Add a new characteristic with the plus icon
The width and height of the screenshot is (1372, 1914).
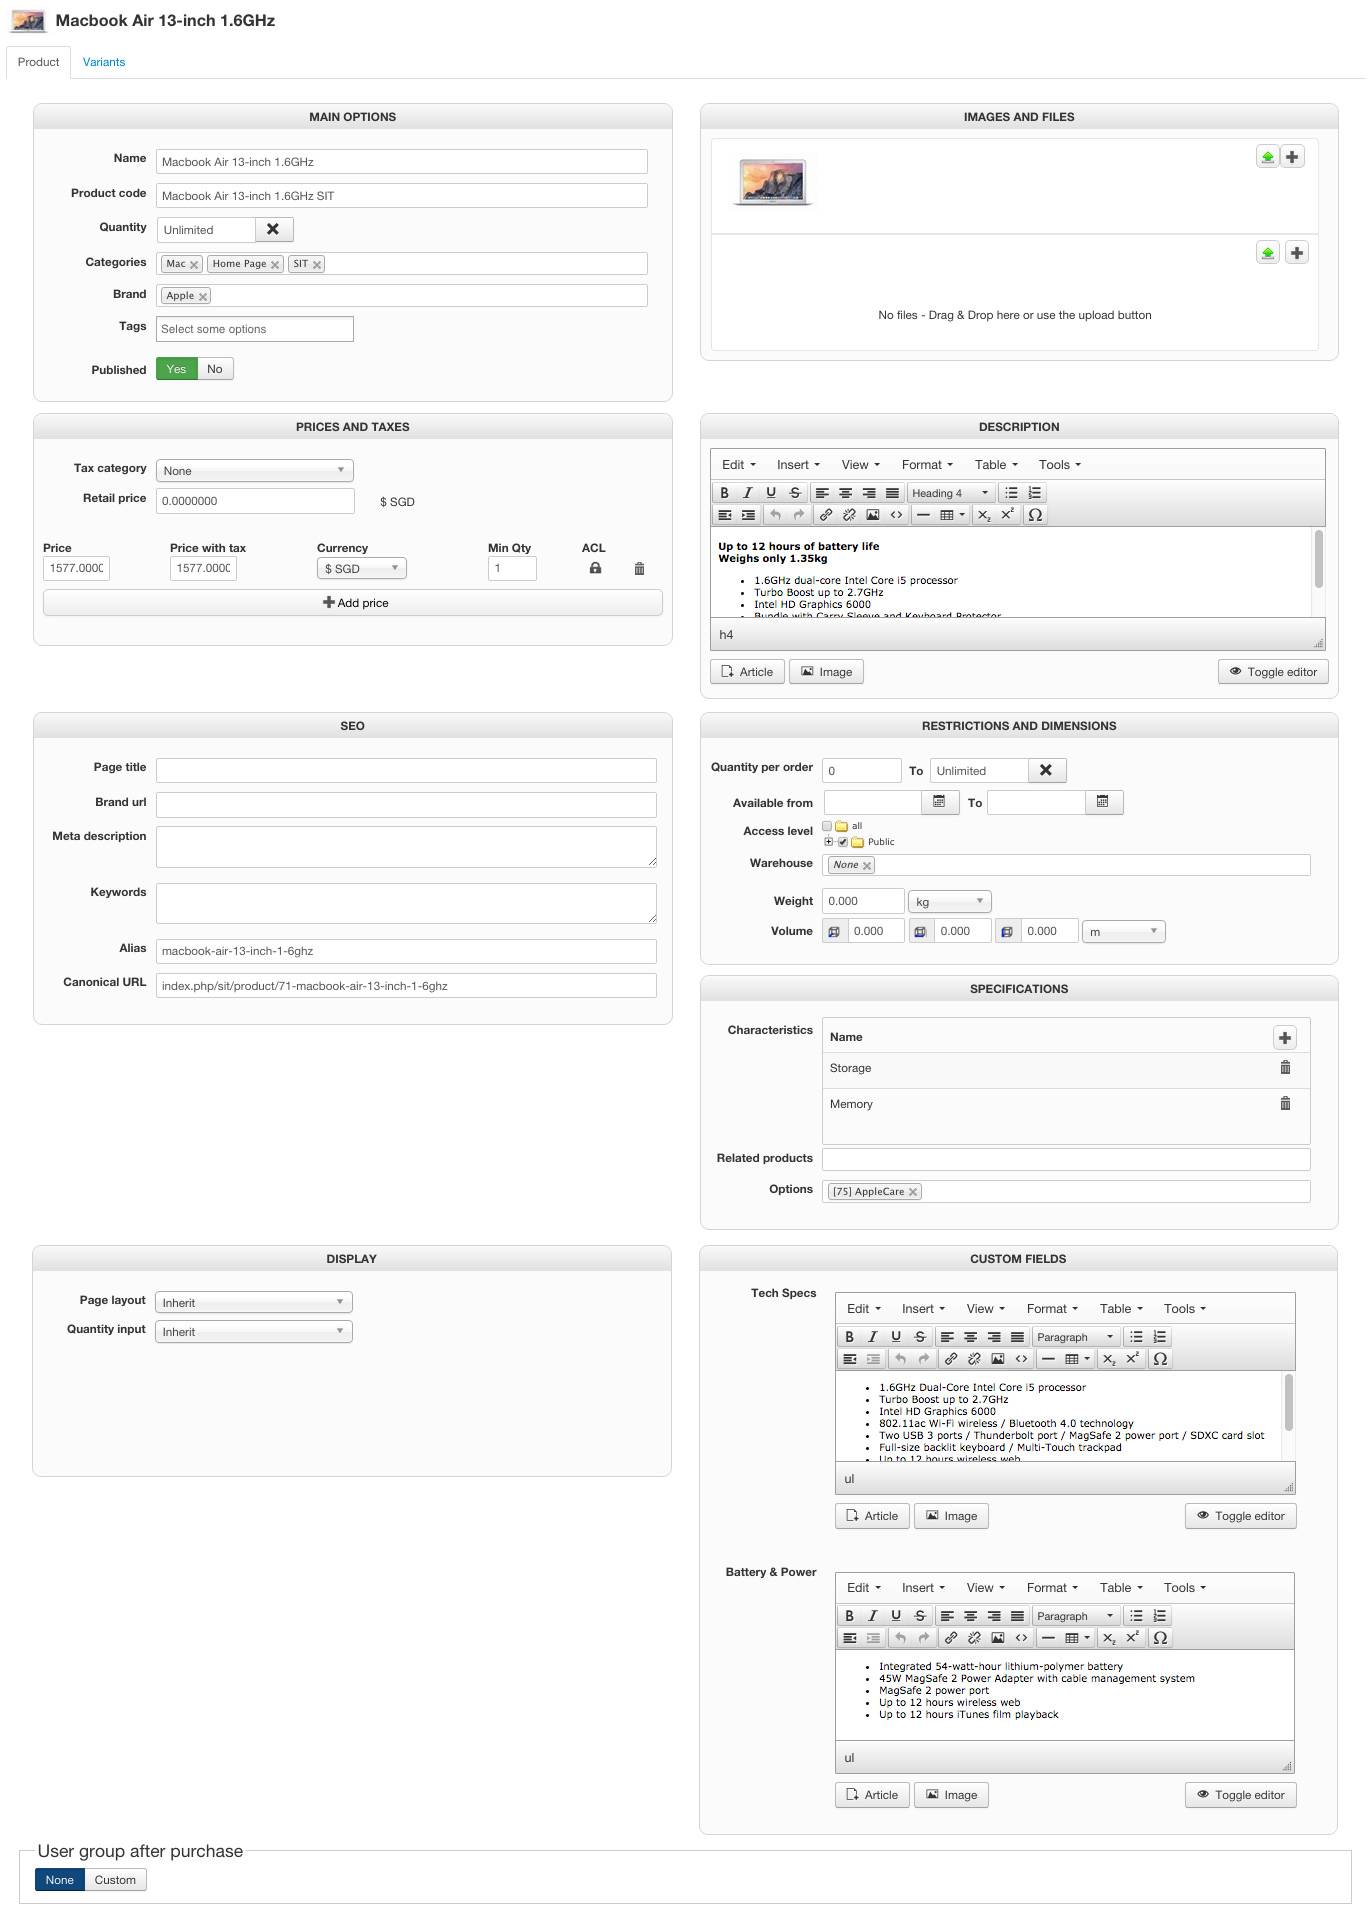[1285, 1038]
